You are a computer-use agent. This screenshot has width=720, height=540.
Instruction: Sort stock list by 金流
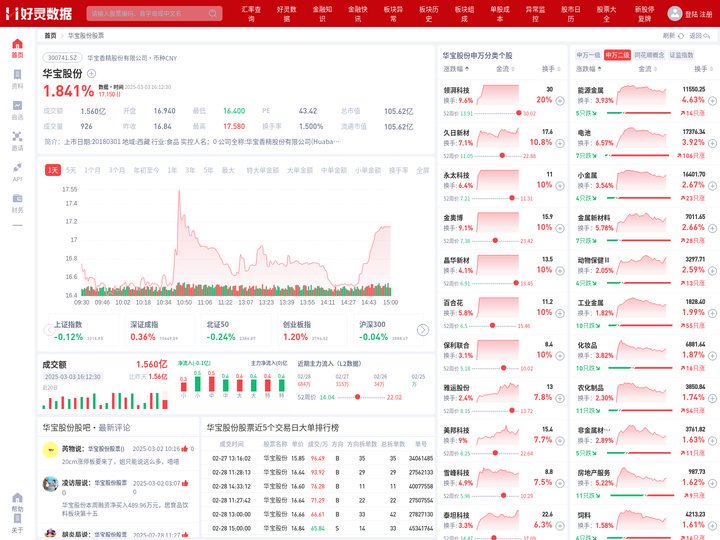tap(505, 69)
